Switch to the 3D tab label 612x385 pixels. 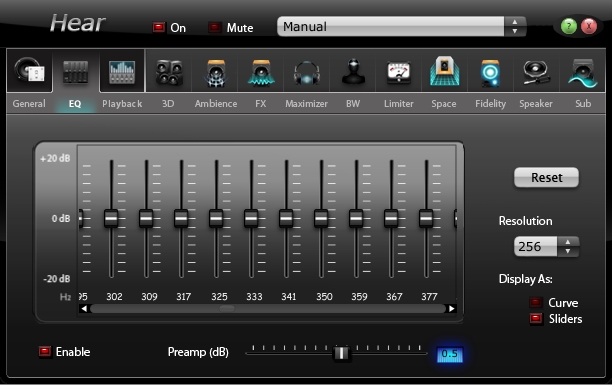(168, 103)
